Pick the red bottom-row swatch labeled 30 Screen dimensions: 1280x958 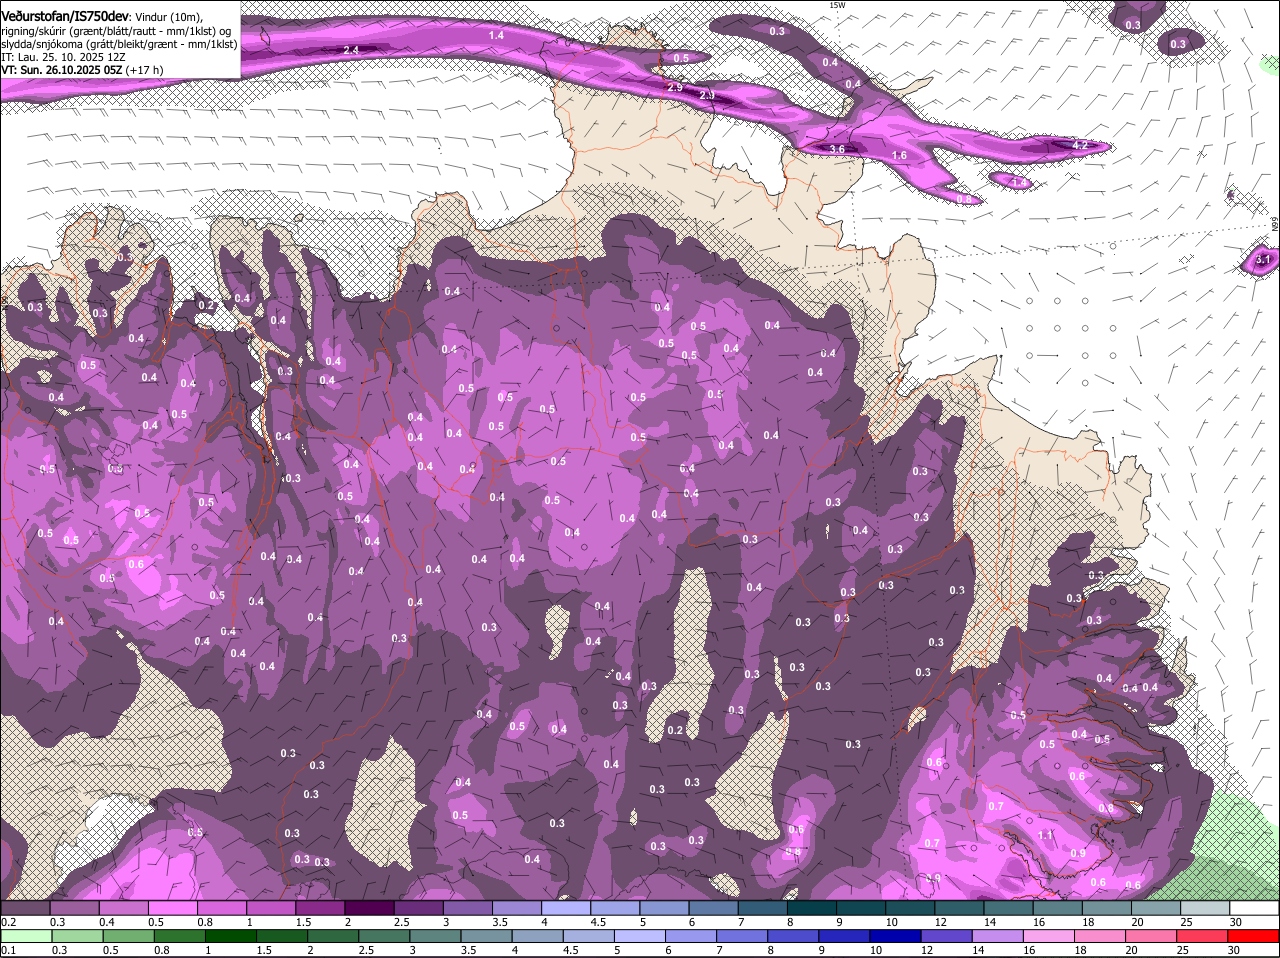click(x=1254, y=936)
